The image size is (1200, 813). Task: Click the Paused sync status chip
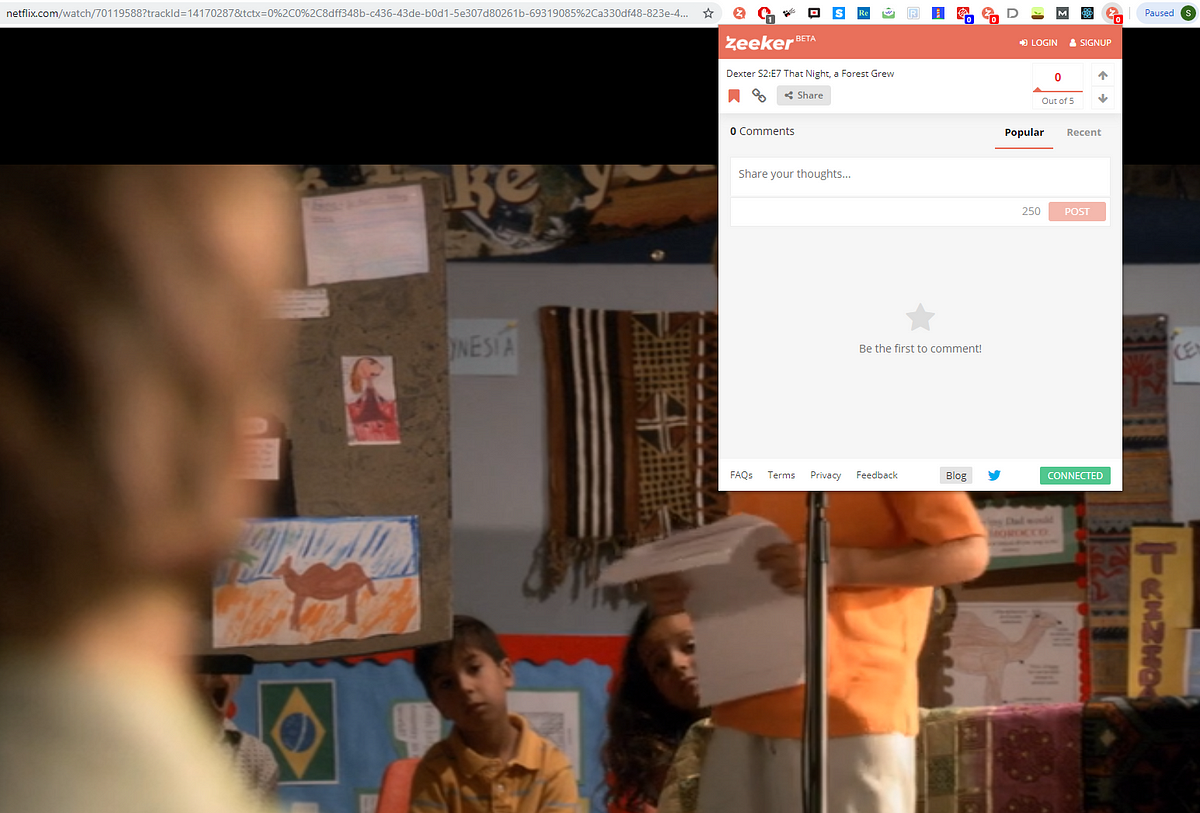[1157, 13]
